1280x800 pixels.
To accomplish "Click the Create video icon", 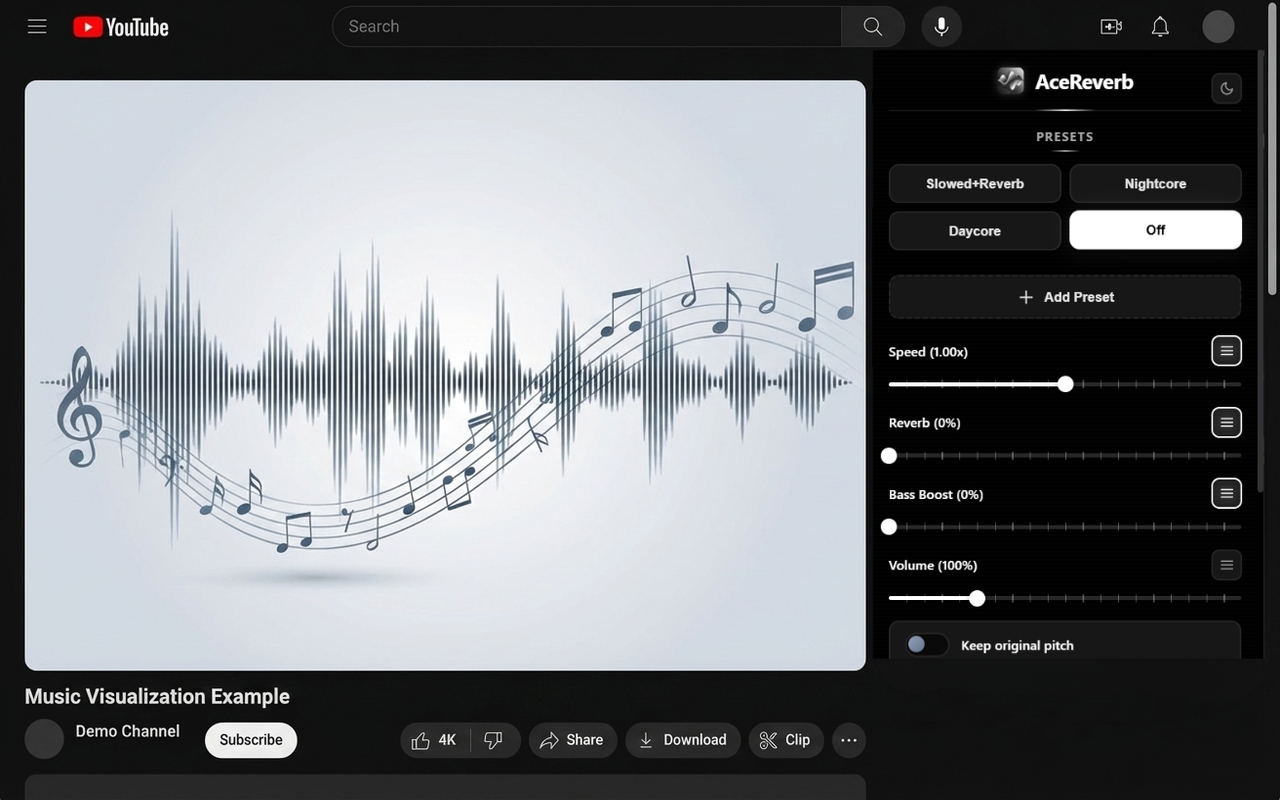I will [1111, 26].
